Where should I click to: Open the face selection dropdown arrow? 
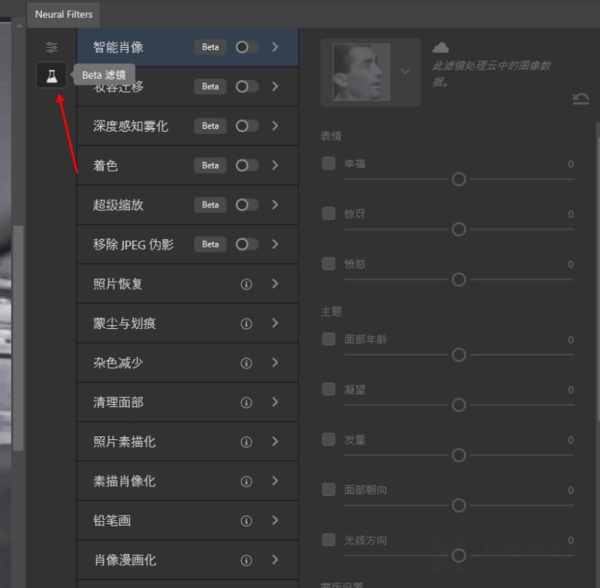[405, 72]
